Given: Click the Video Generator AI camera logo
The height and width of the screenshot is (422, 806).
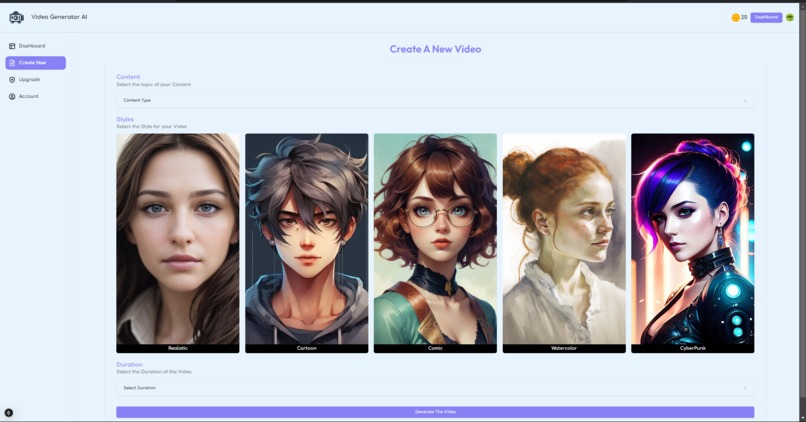Looking at the screenshot, I should [x=16, y=17].
